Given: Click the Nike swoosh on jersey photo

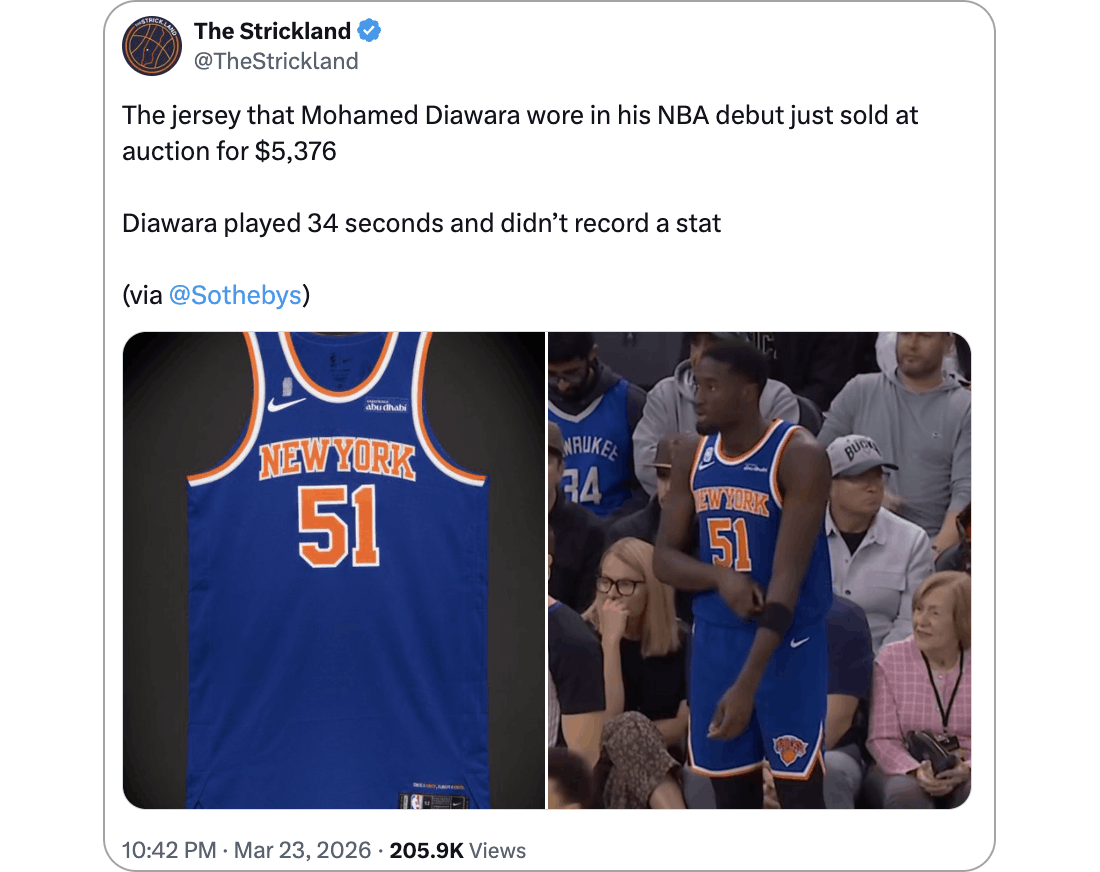Looking at the screenshot, I should (286, 404).
